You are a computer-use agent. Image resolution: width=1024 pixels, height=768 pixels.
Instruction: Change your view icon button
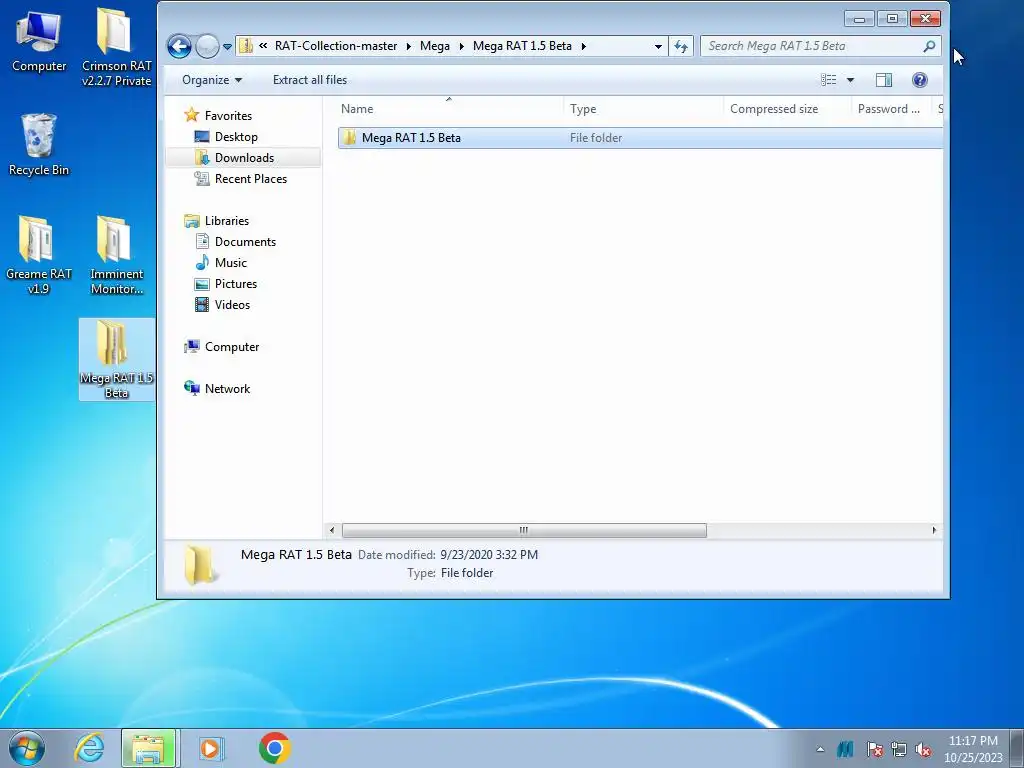tap(829, 80)
